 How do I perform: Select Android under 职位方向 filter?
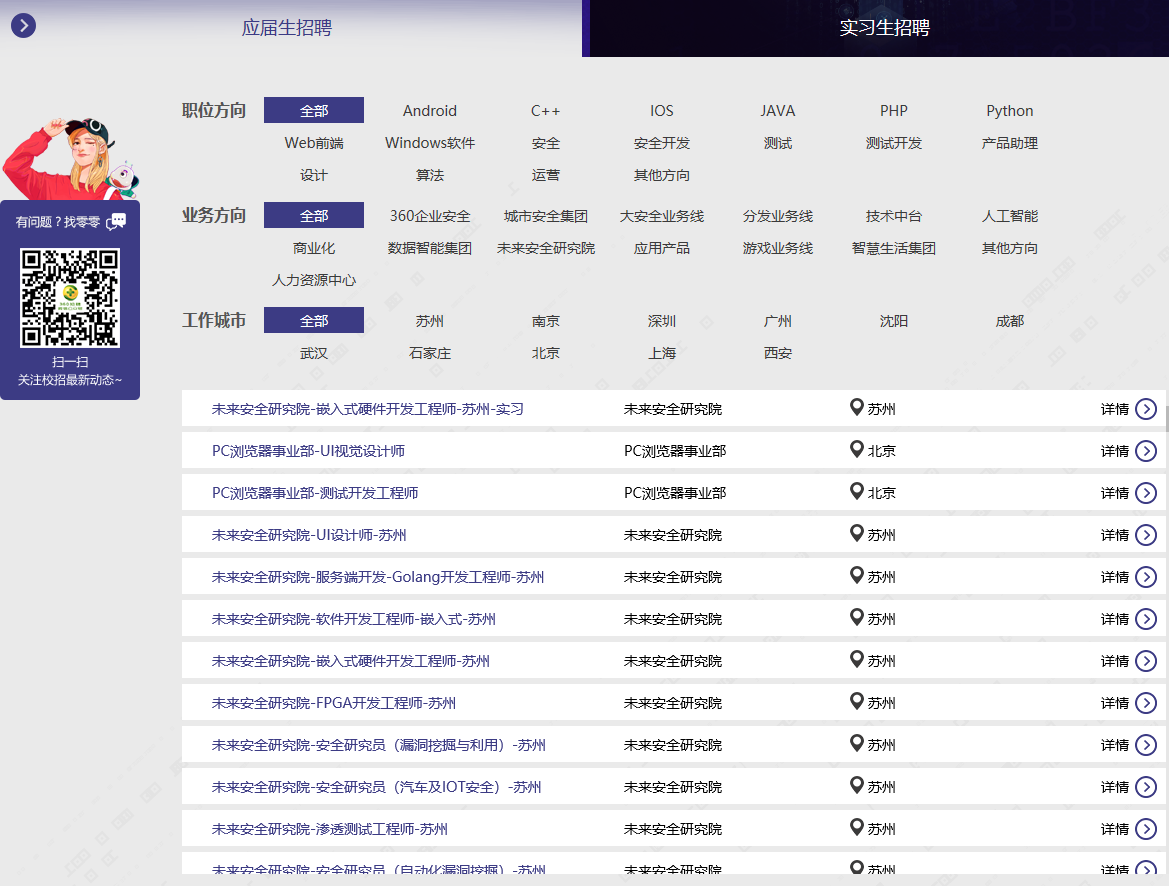[x=430, y=111]
